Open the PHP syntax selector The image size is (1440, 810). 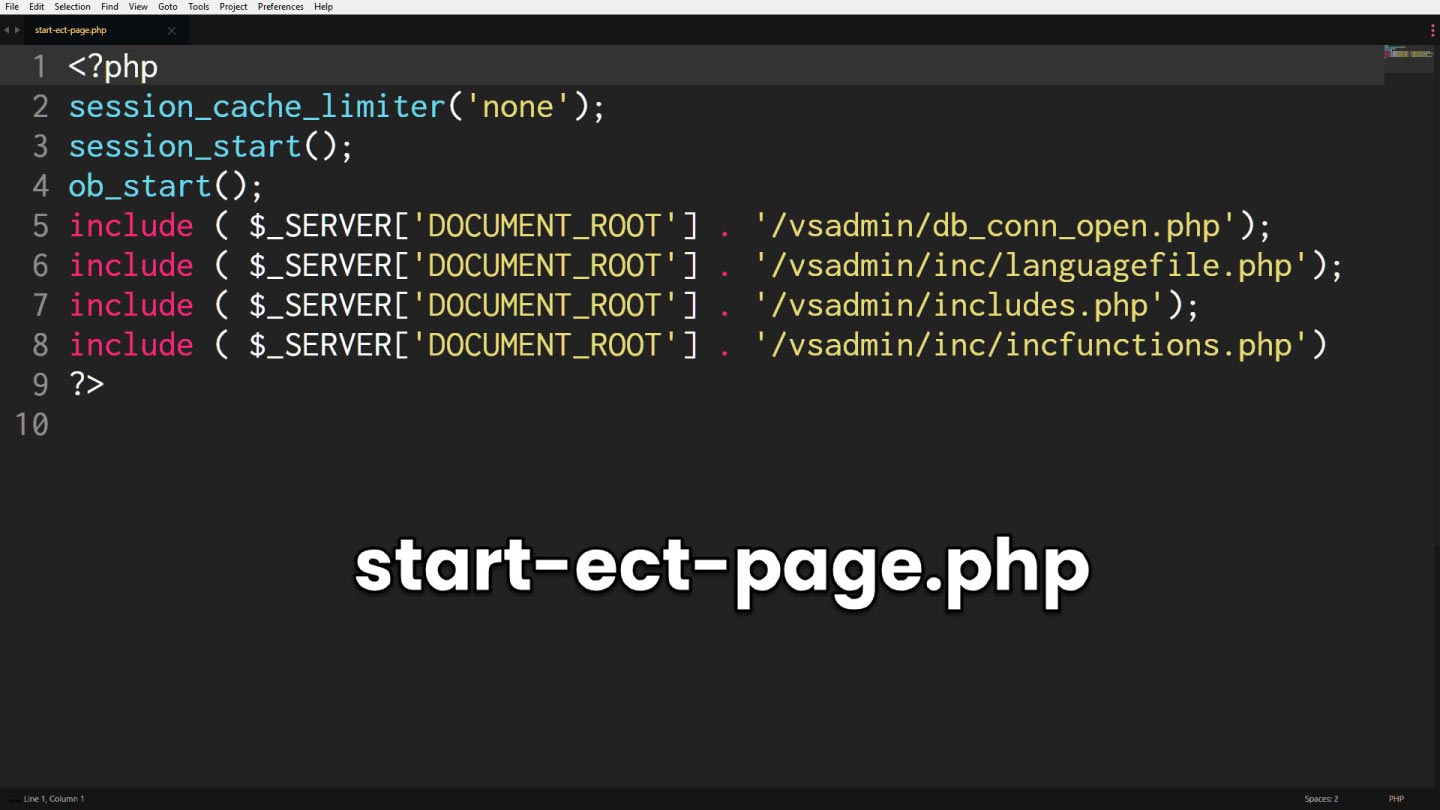click(x=1396, y=799)
